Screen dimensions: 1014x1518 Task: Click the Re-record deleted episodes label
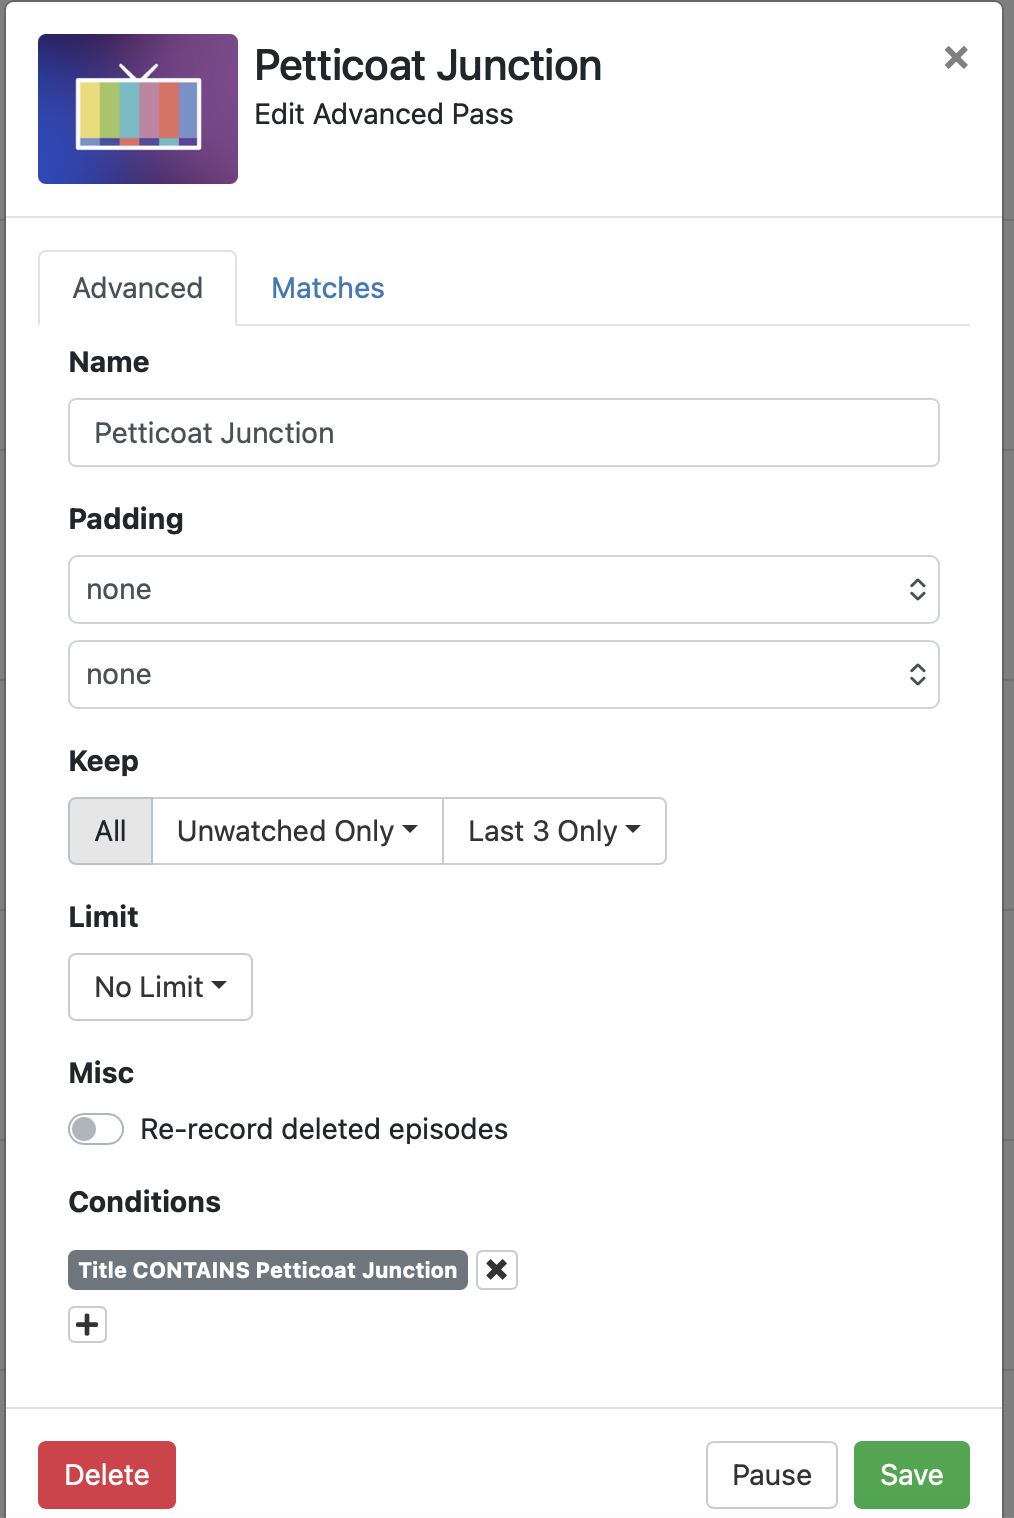(324, 1129)
